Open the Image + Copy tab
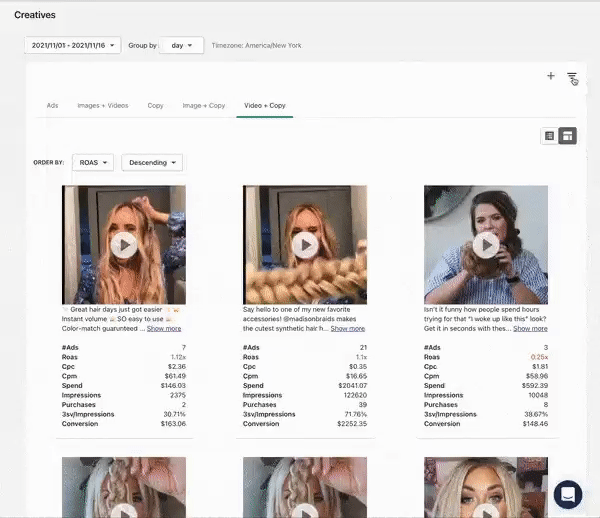The height and width of the screenshot is (518, 600). pos(203,105)
